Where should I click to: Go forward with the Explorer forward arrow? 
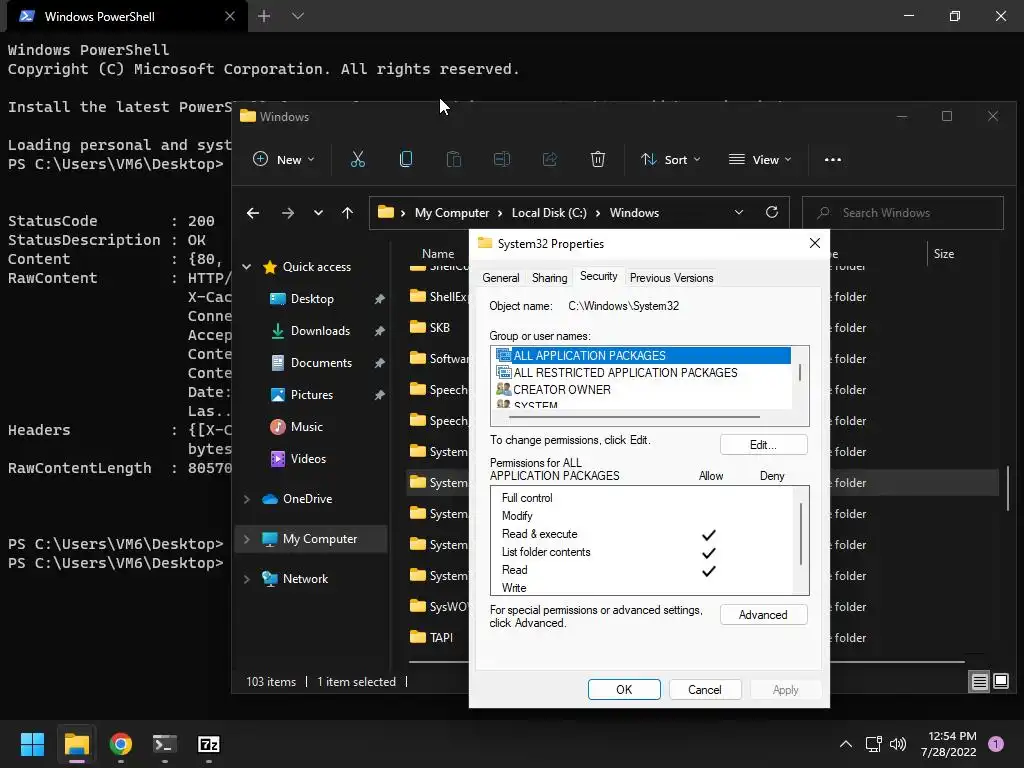tap(287, 213)
